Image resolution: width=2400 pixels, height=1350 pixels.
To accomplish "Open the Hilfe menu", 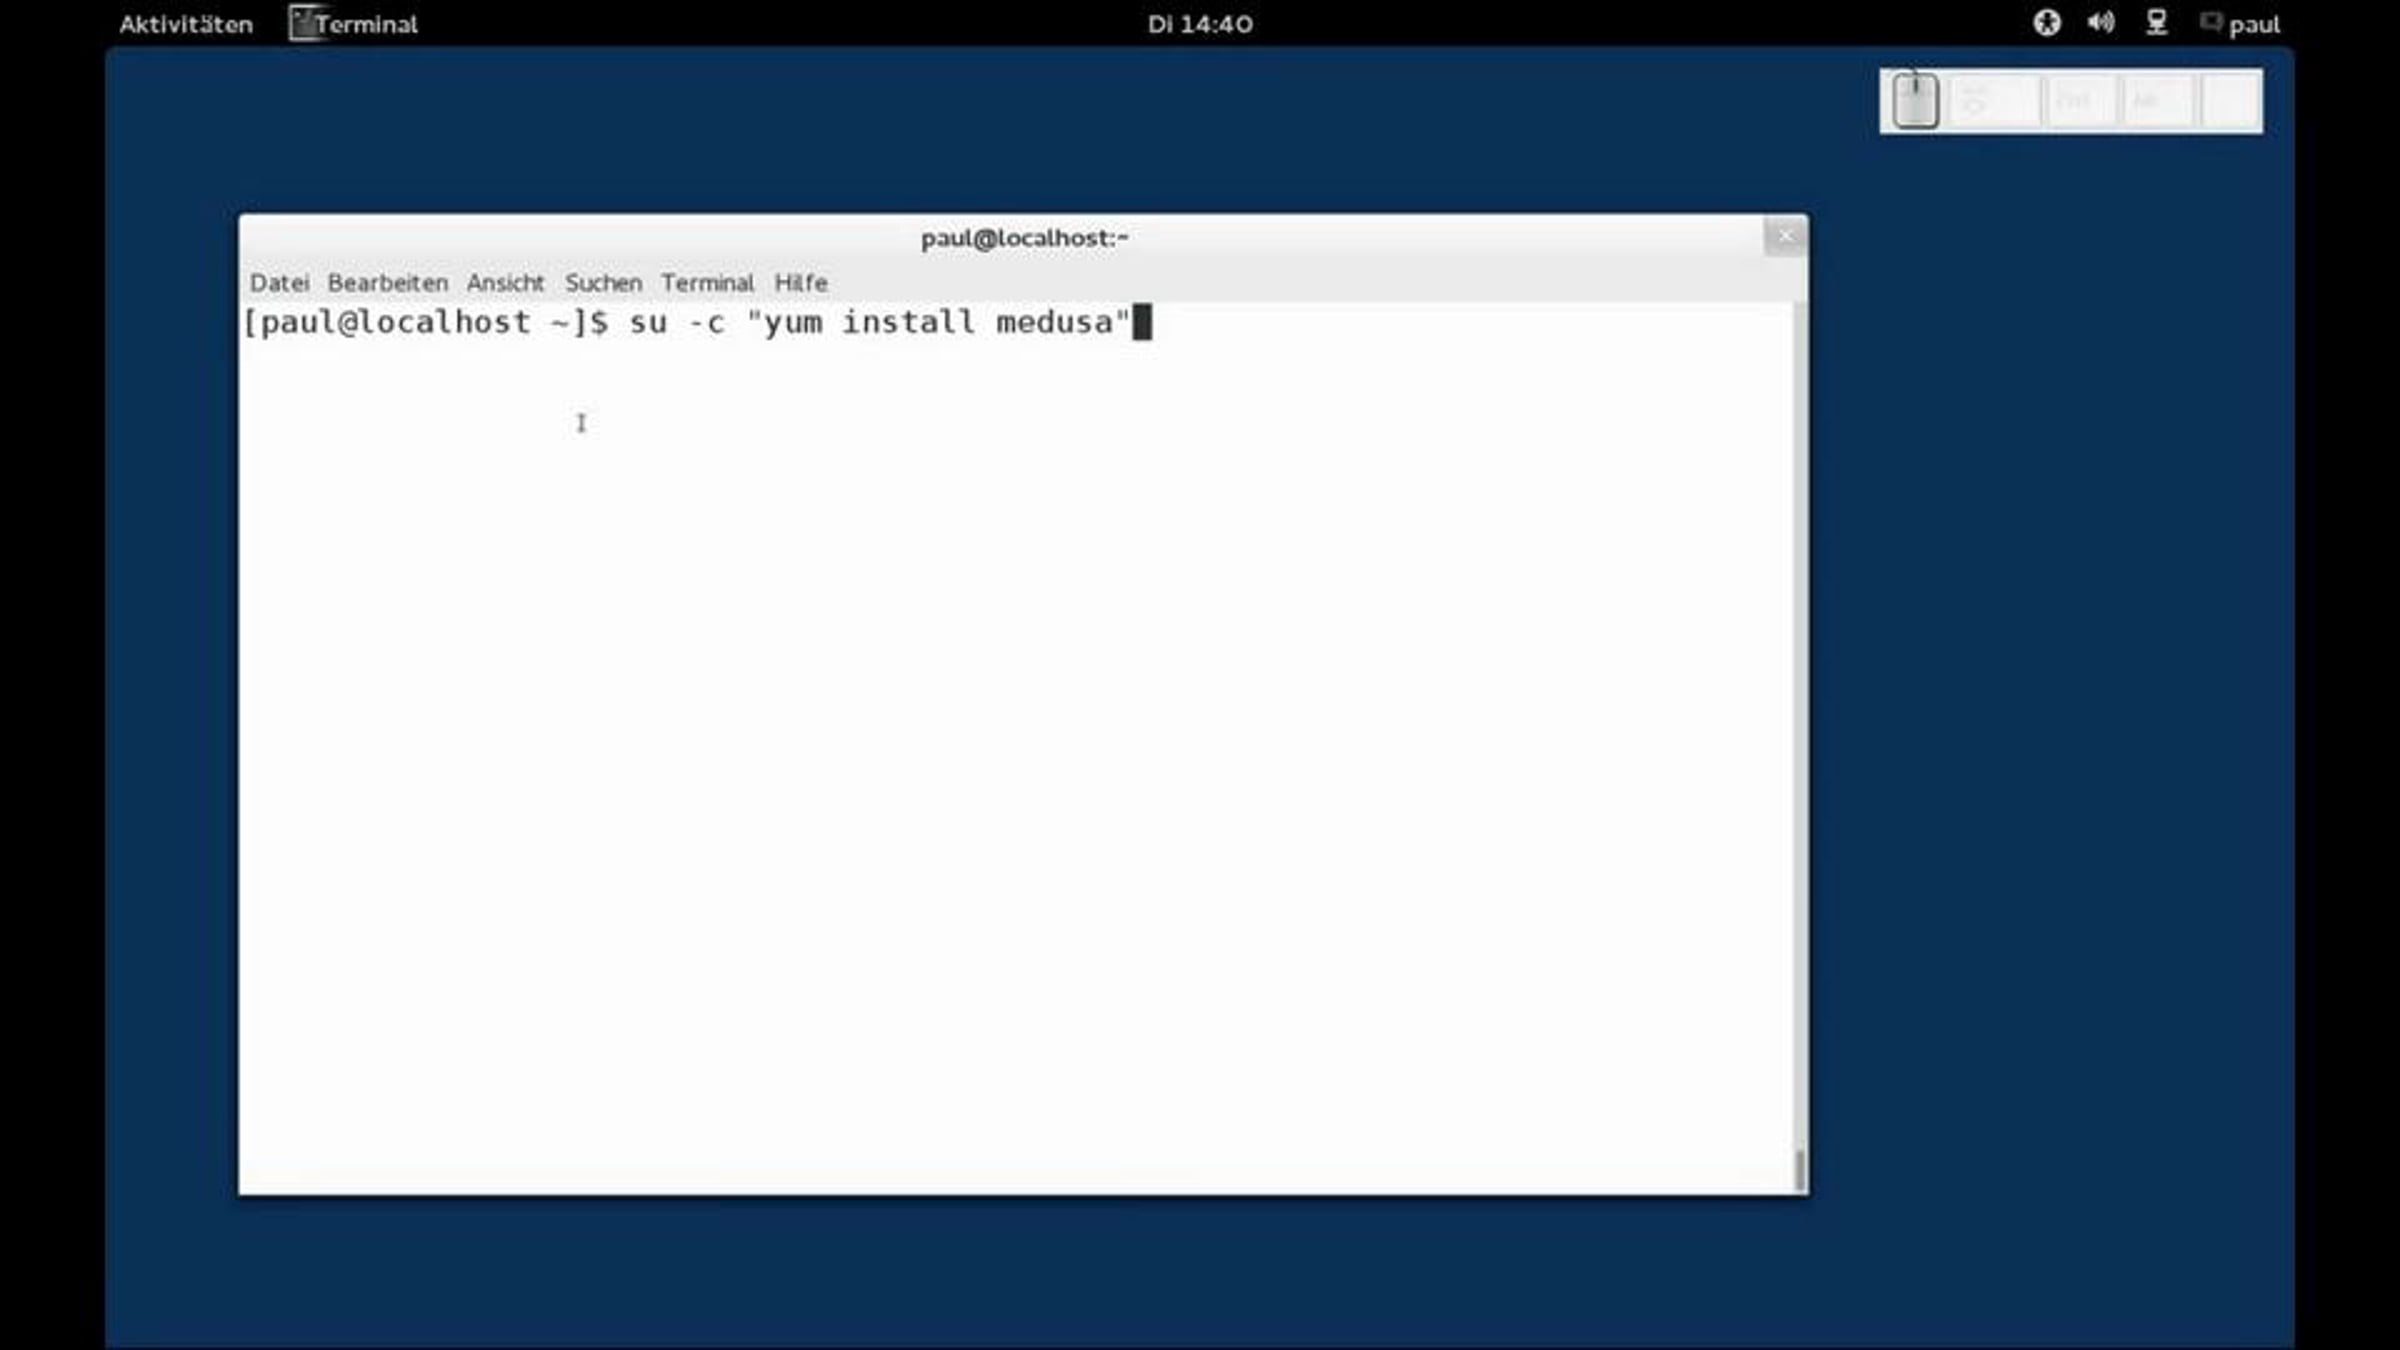I will (x=801, y=283).
